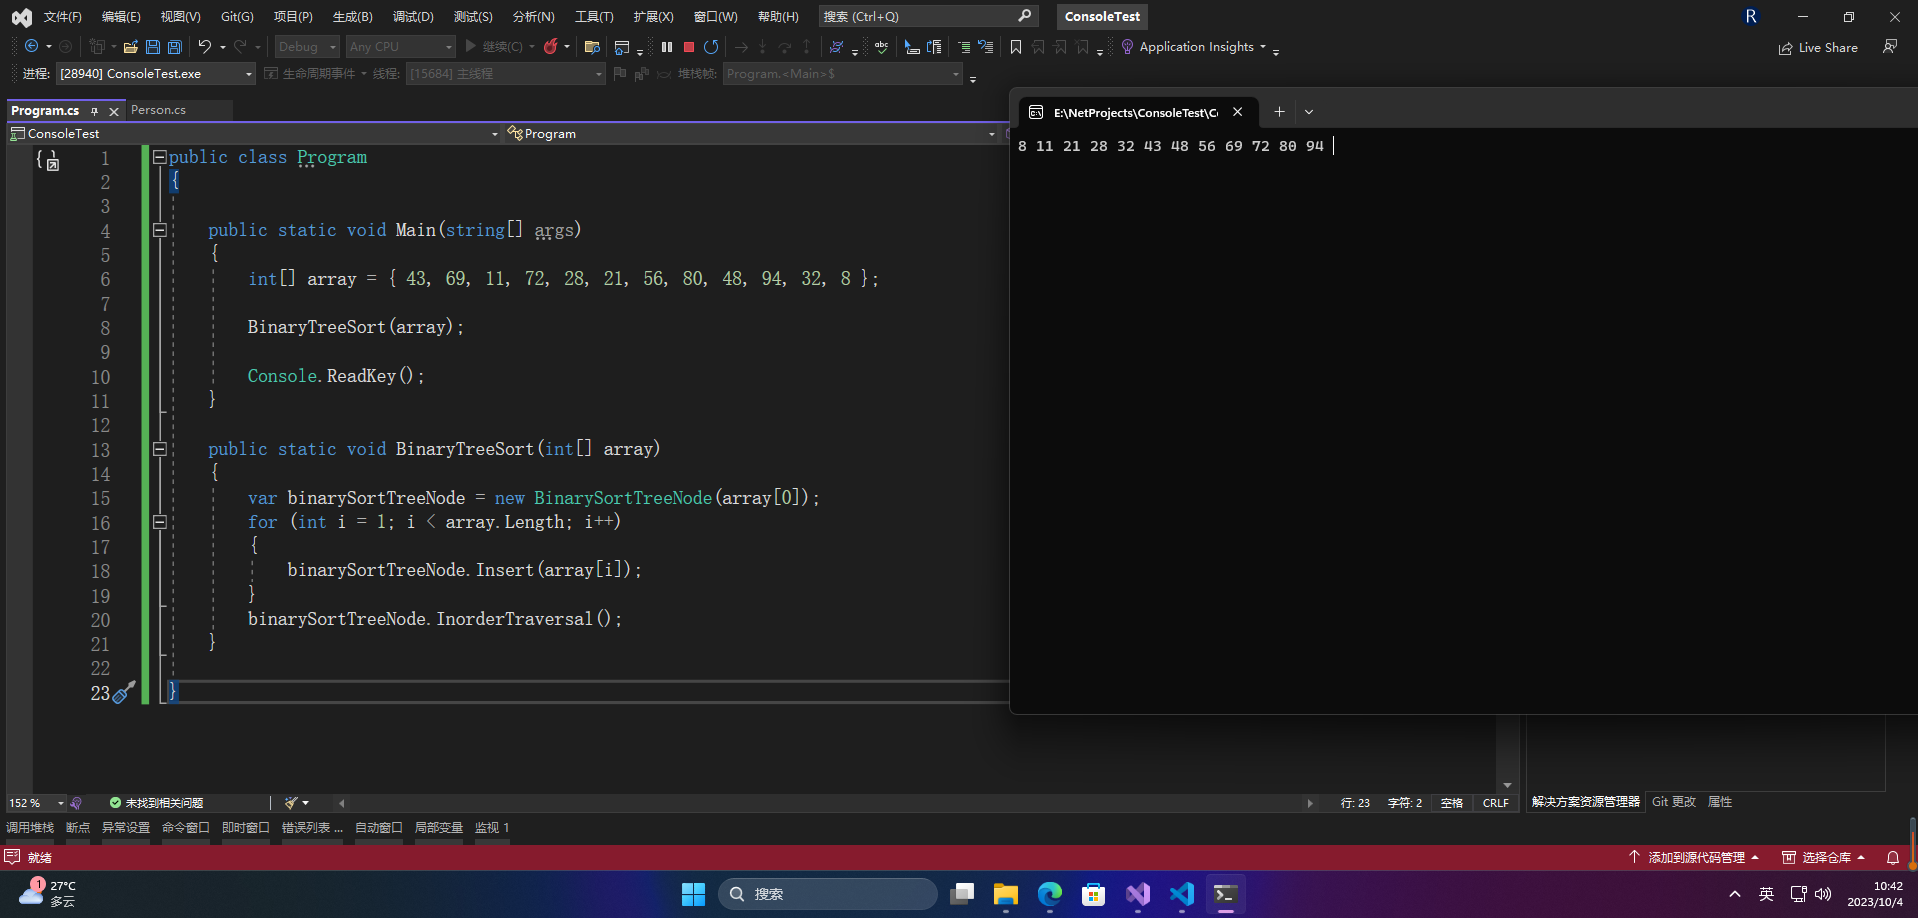Open the process dropdown showing ConsoleTest.exe

click(x=156, y=73)
